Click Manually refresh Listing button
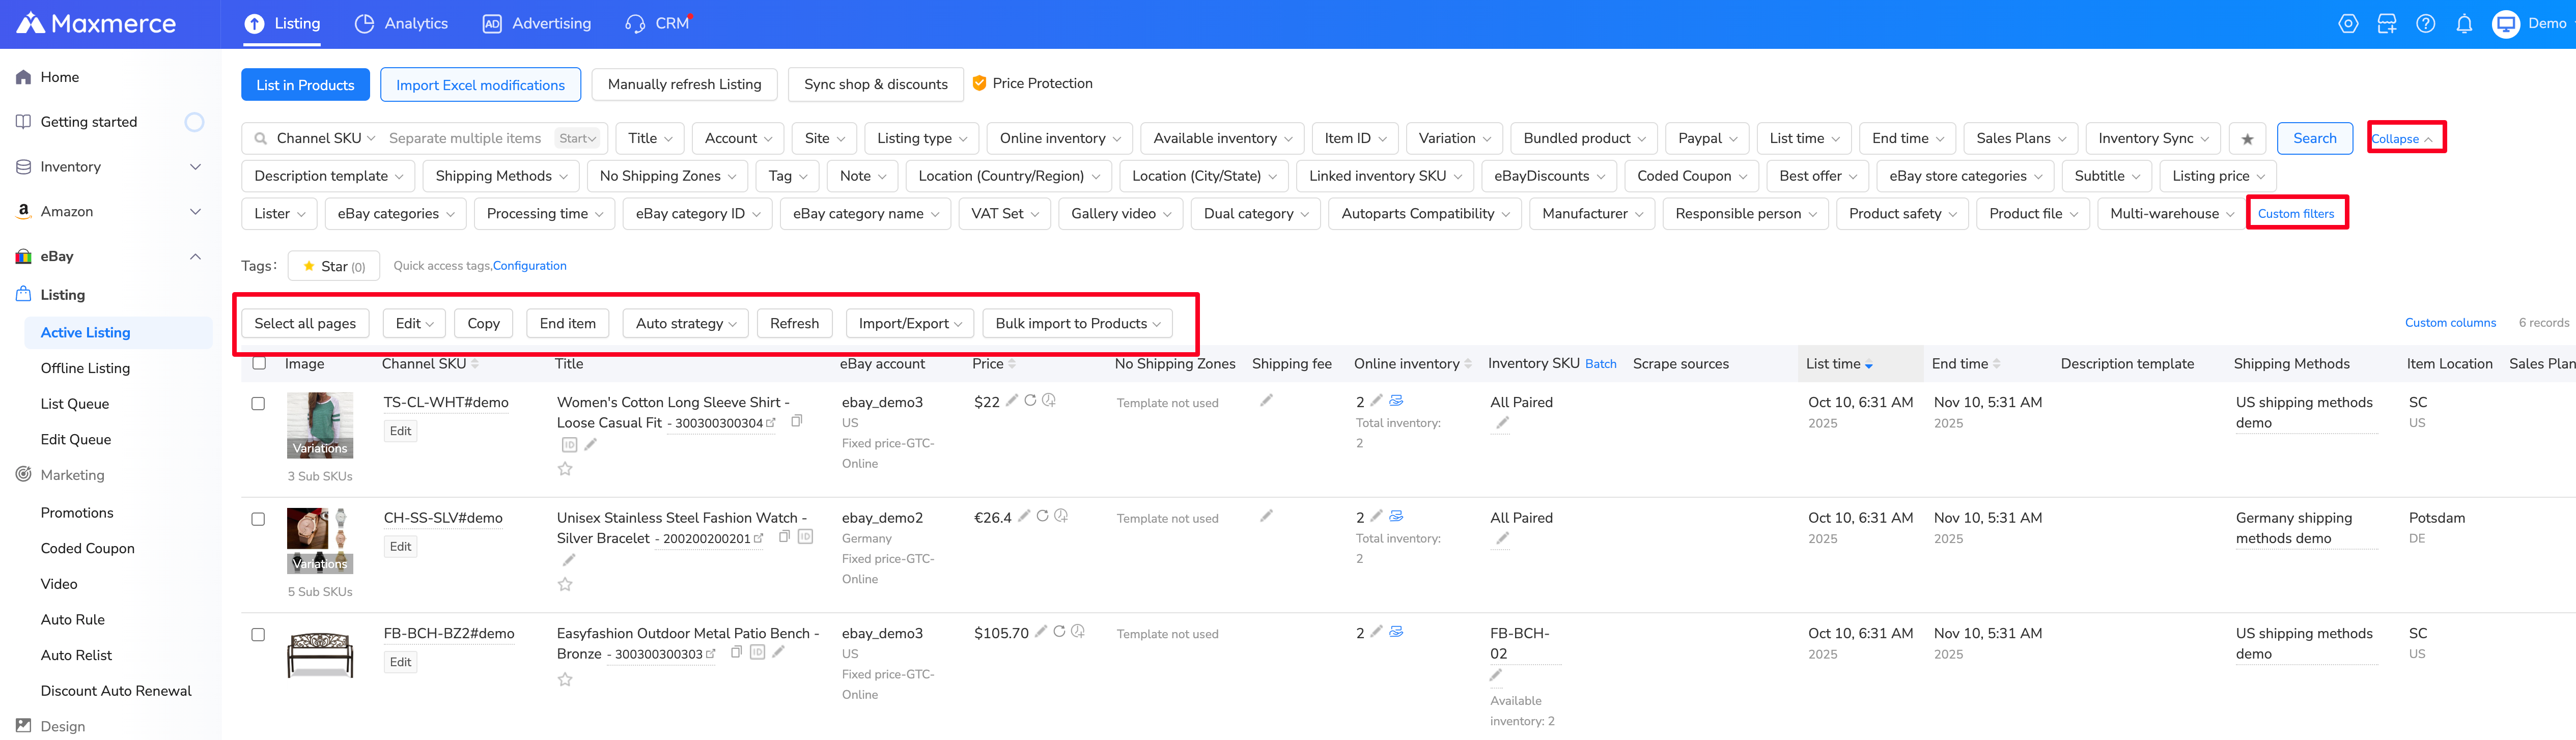2576x740 pixels. pos(684,85)
